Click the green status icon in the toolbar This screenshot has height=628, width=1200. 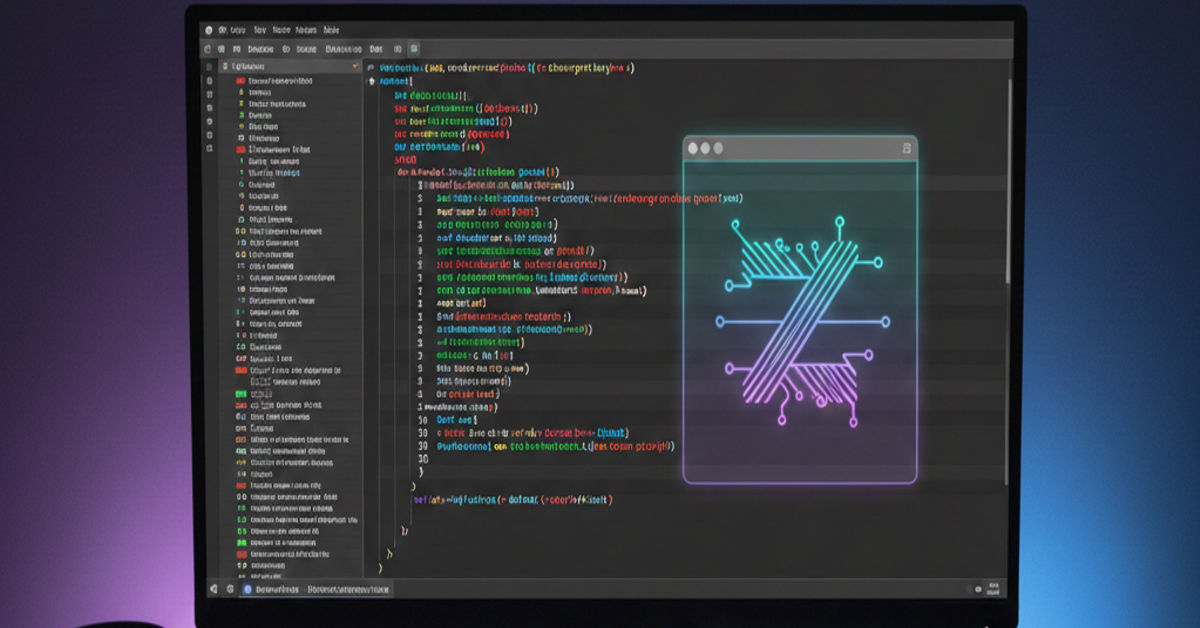[x=414, y=48]
